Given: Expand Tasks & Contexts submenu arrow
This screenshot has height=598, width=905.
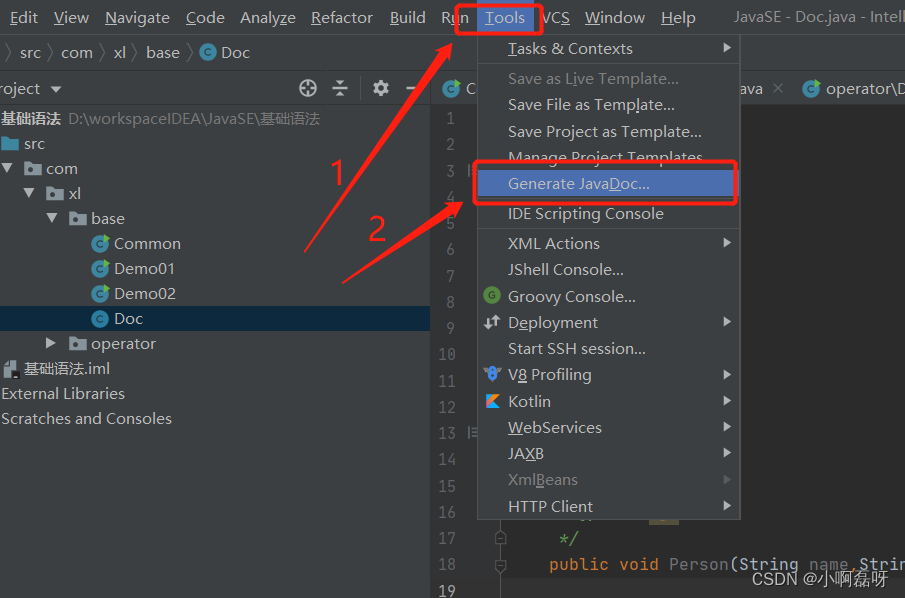Looking at the screenshot, I should [727, 48].
